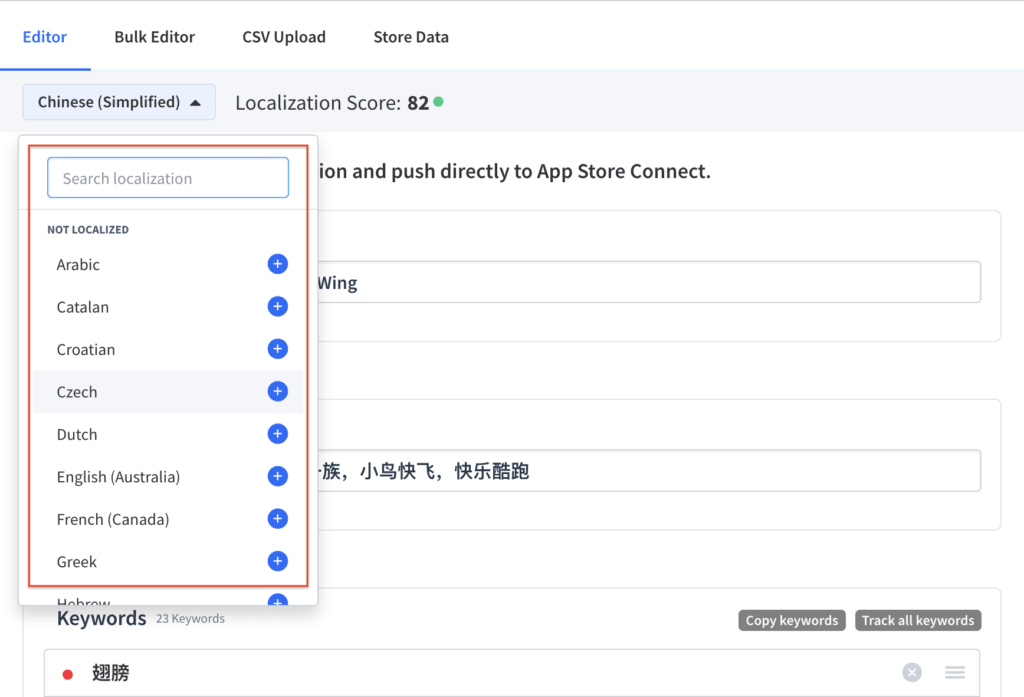Add Arabic localization via its plus icon
Screen dimensions: 1024x697
point(277,264)
